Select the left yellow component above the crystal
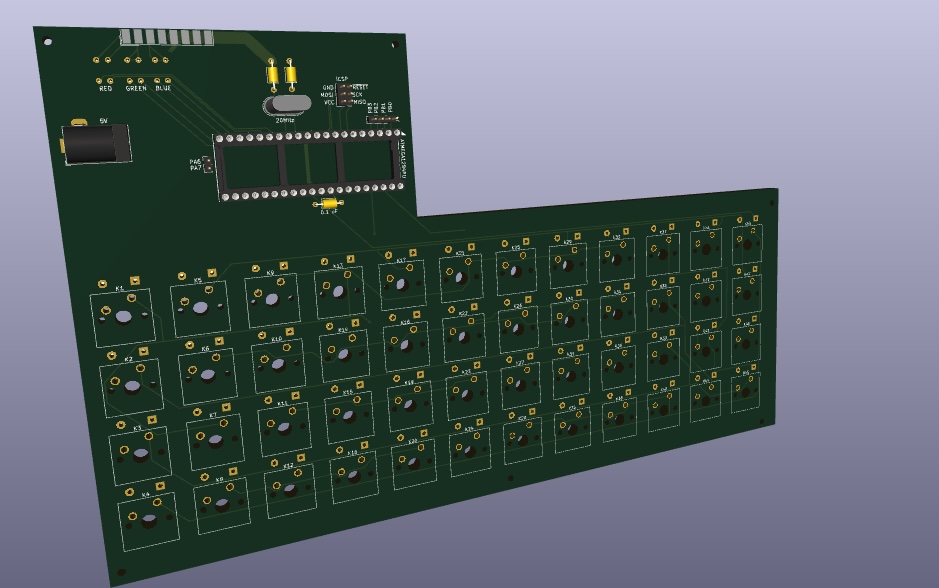 [272, 75]
